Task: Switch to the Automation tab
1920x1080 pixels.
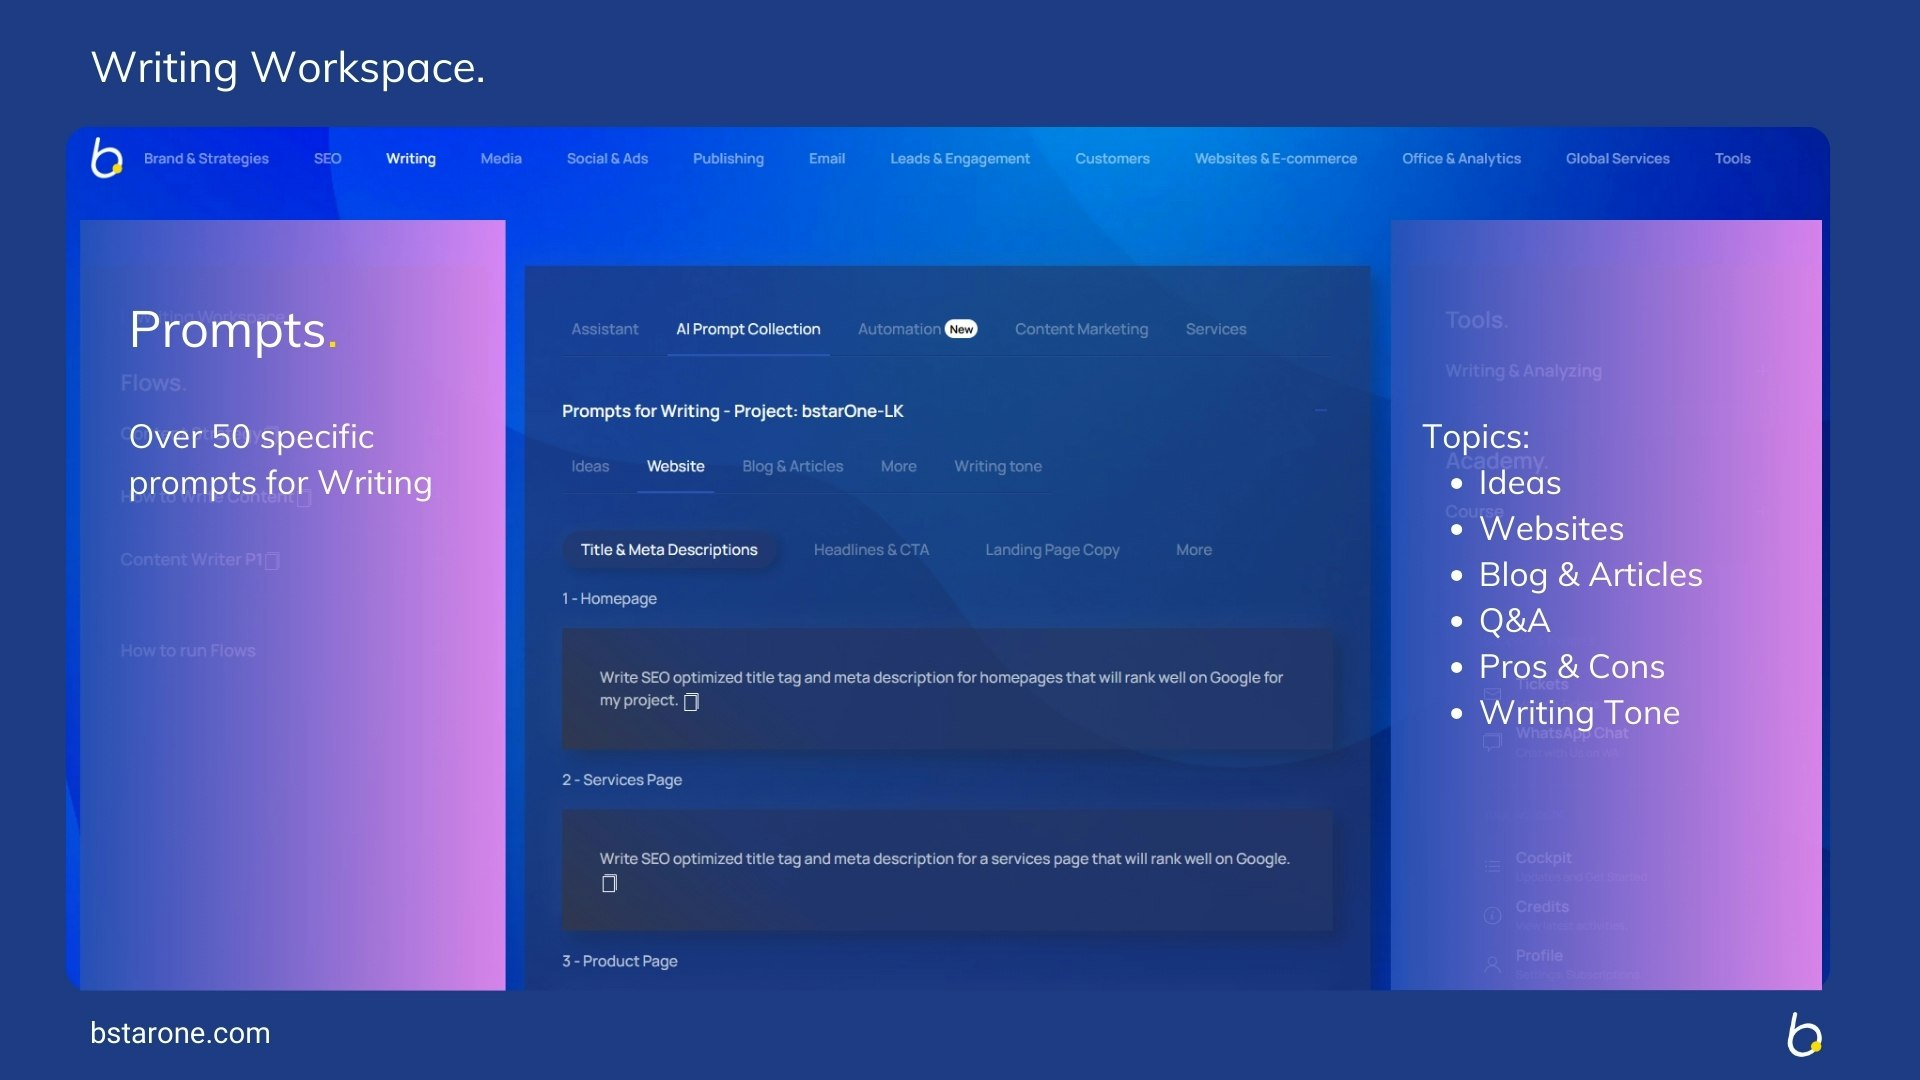Action: pos(899,329)
